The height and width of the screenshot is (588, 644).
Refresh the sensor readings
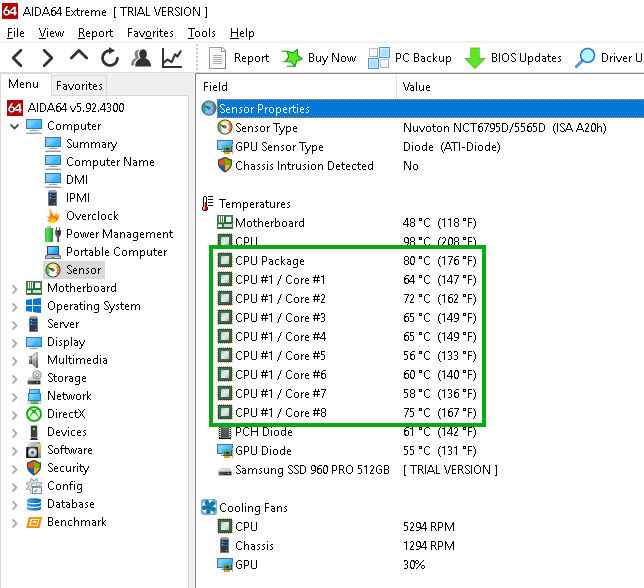[110, 57]
